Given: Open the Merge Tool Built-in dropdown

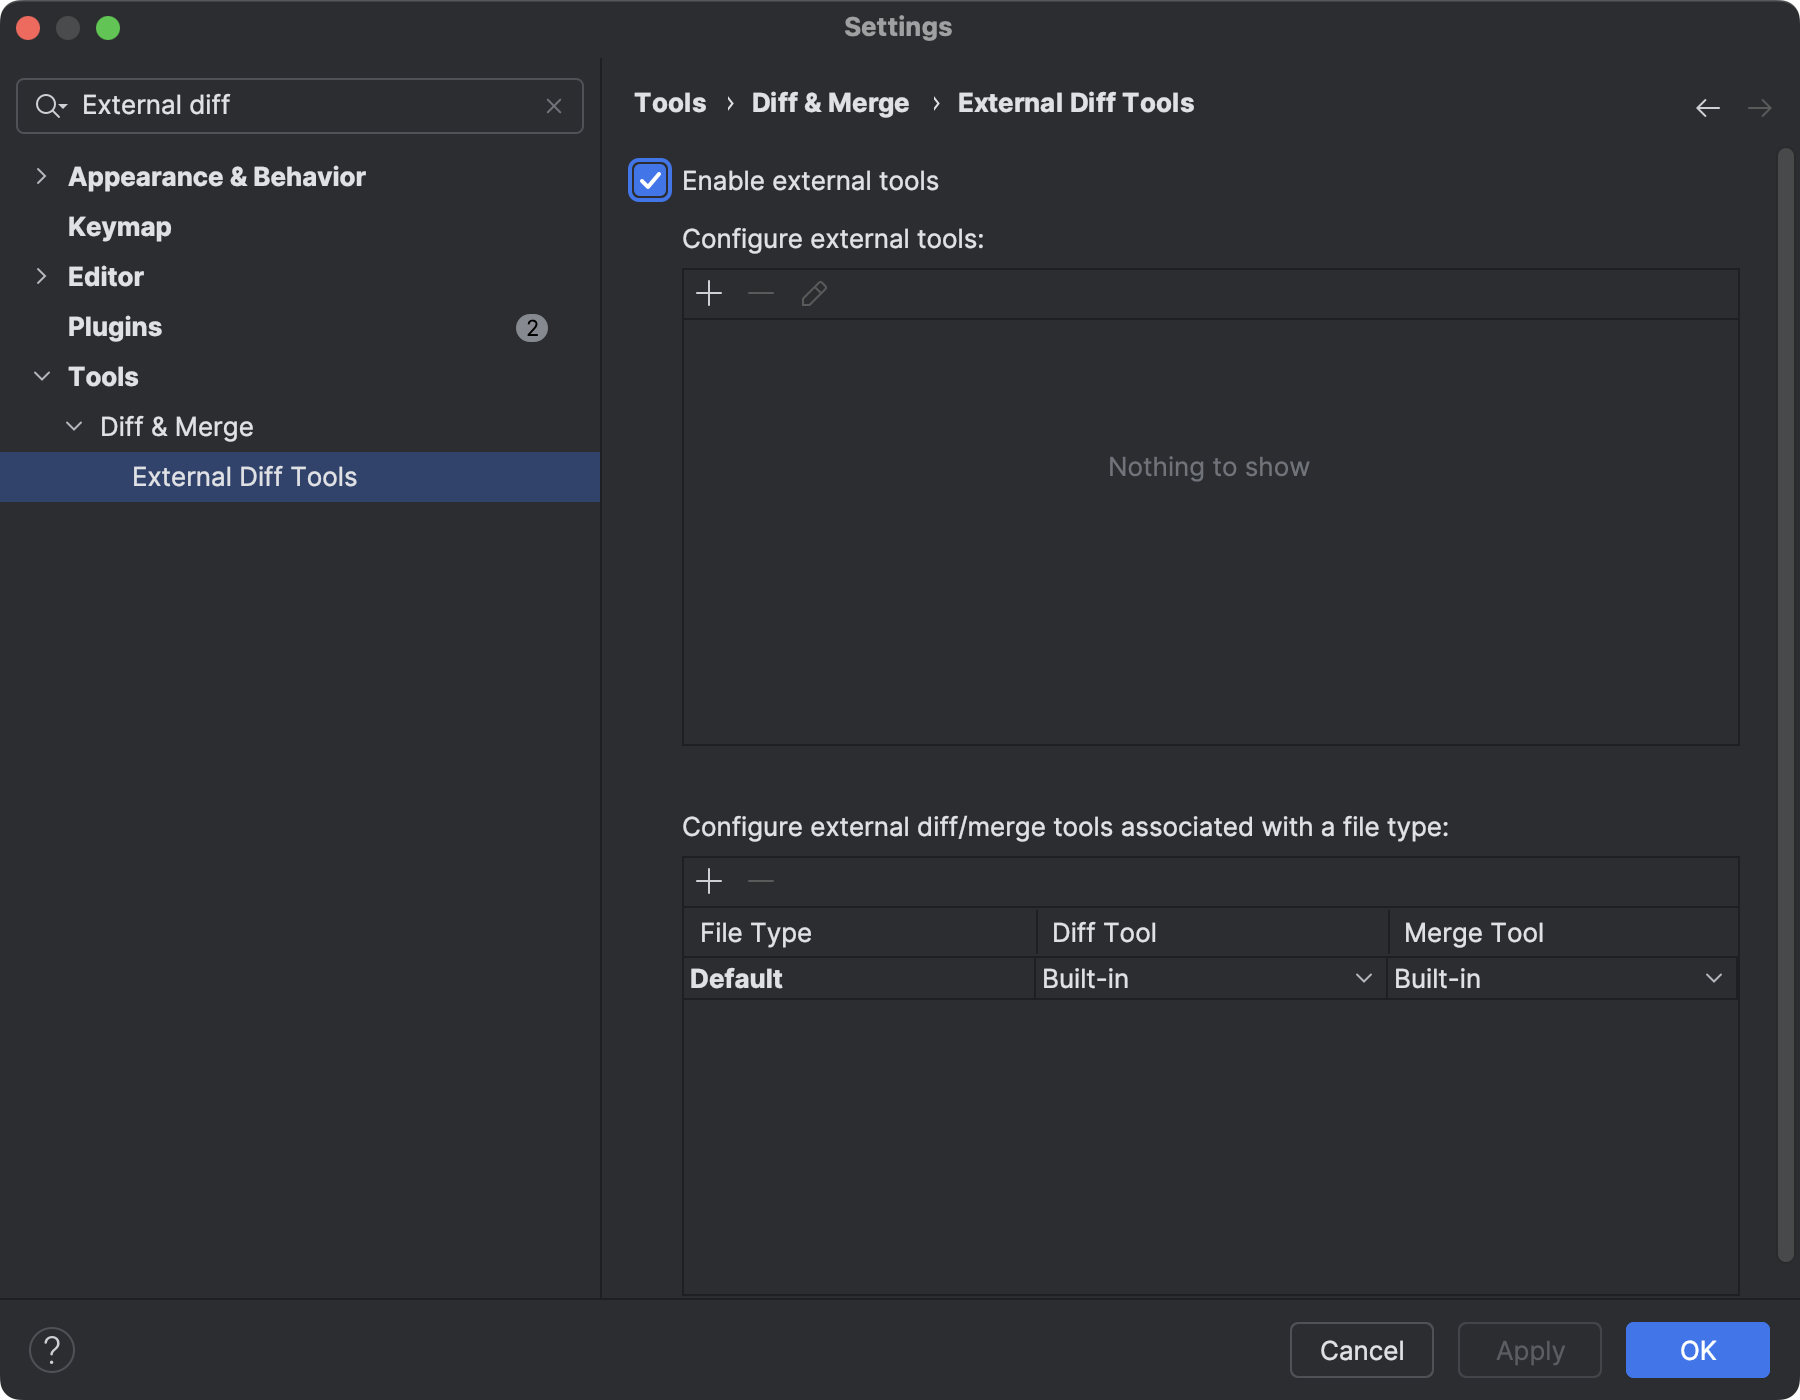Looking at the screenshot, I should [x=1714, y=978].
